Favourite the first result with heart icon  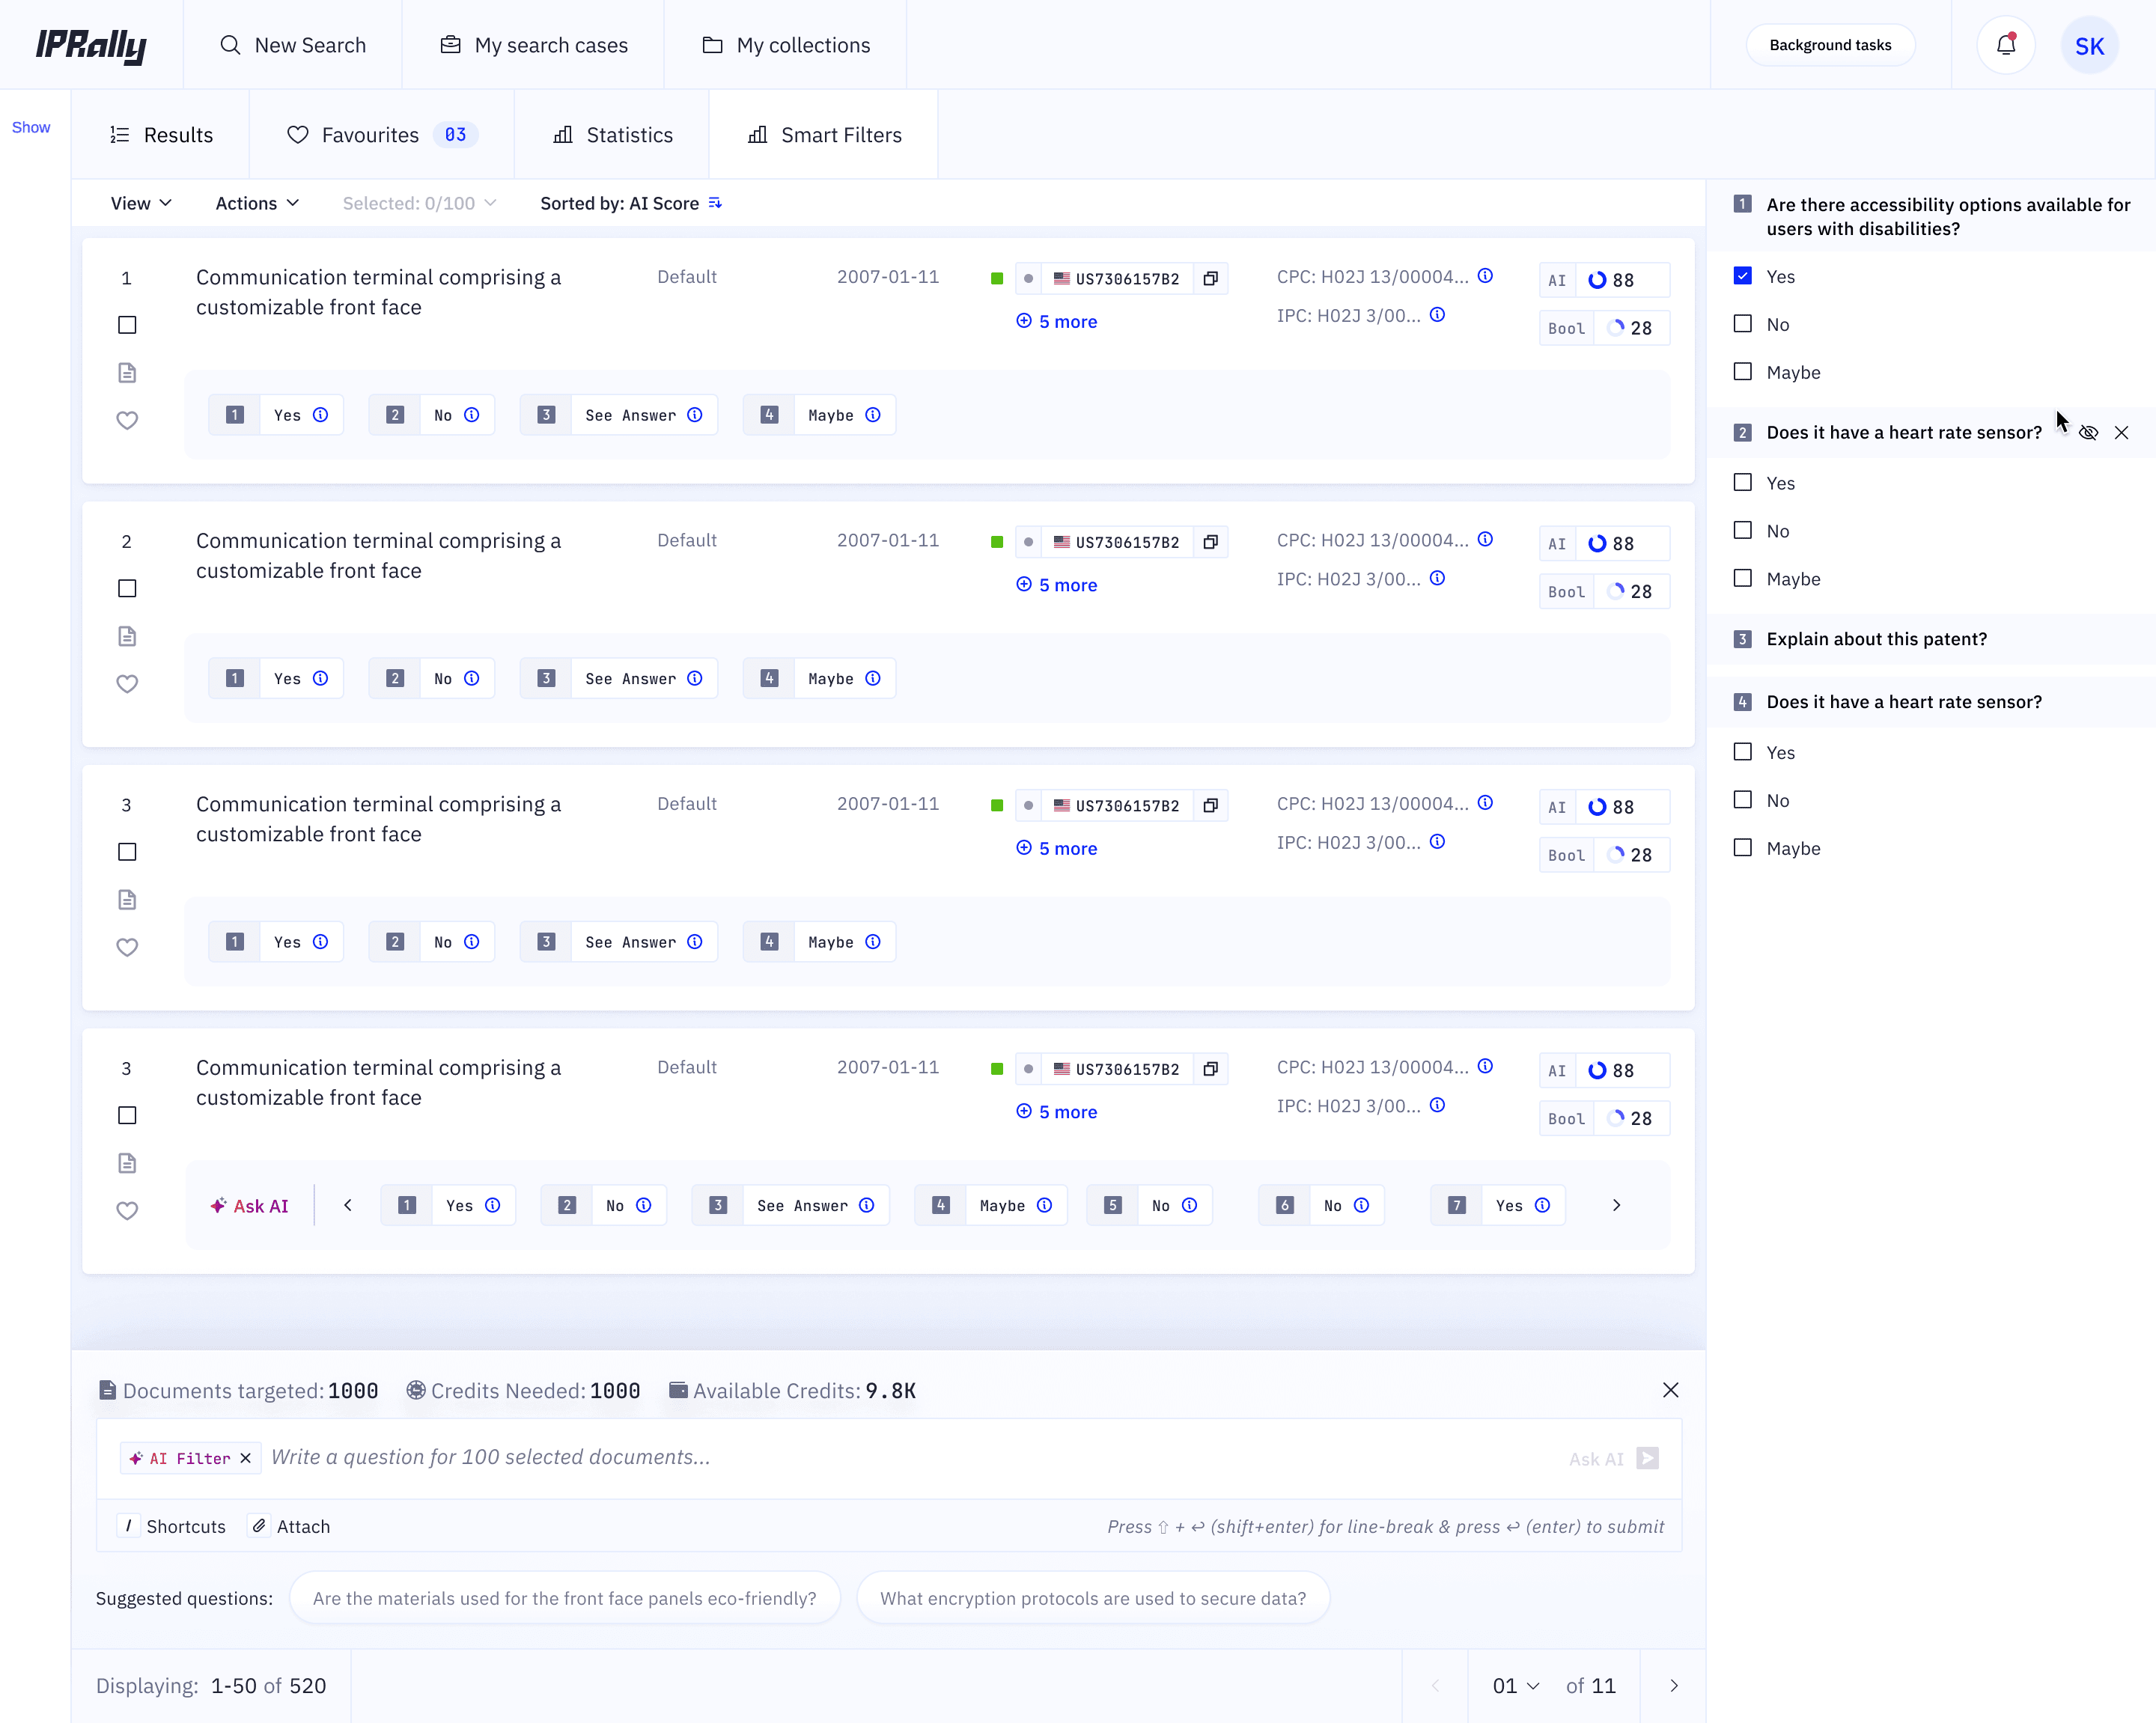pos(127,421)
